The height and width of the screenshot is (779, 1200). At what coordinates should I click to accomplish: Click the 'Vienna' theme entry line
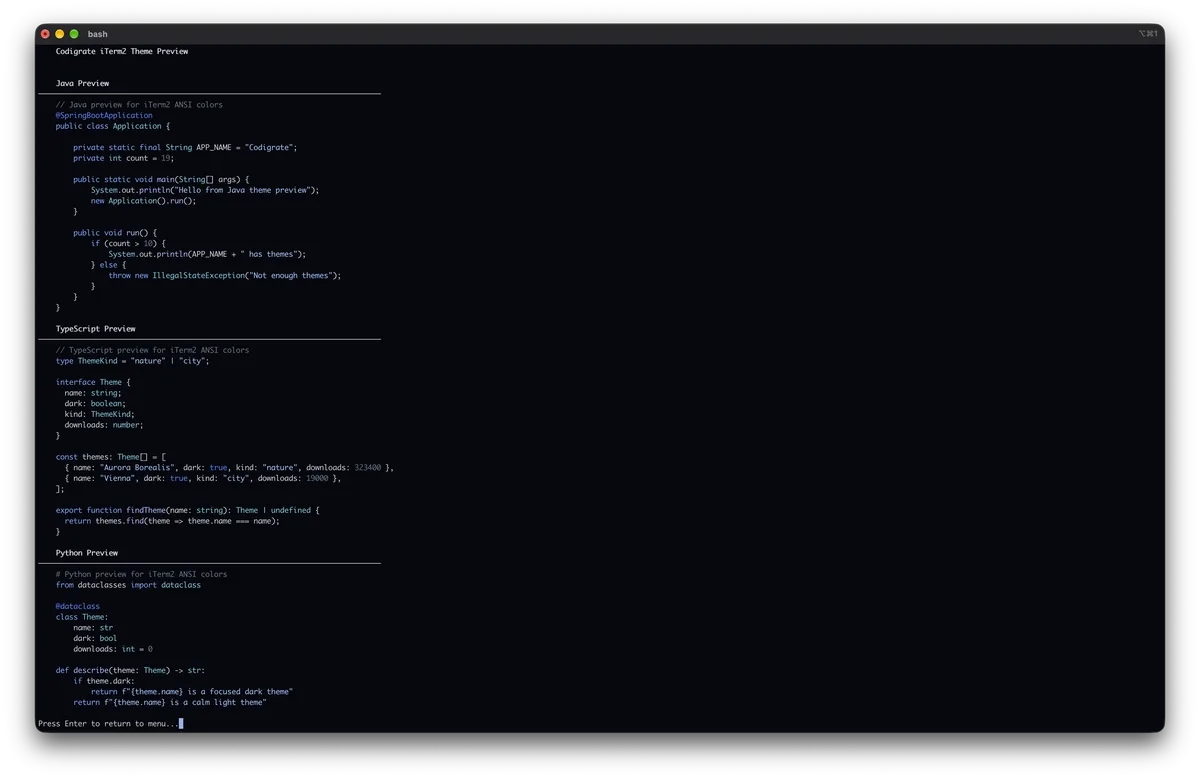[203, 478]
